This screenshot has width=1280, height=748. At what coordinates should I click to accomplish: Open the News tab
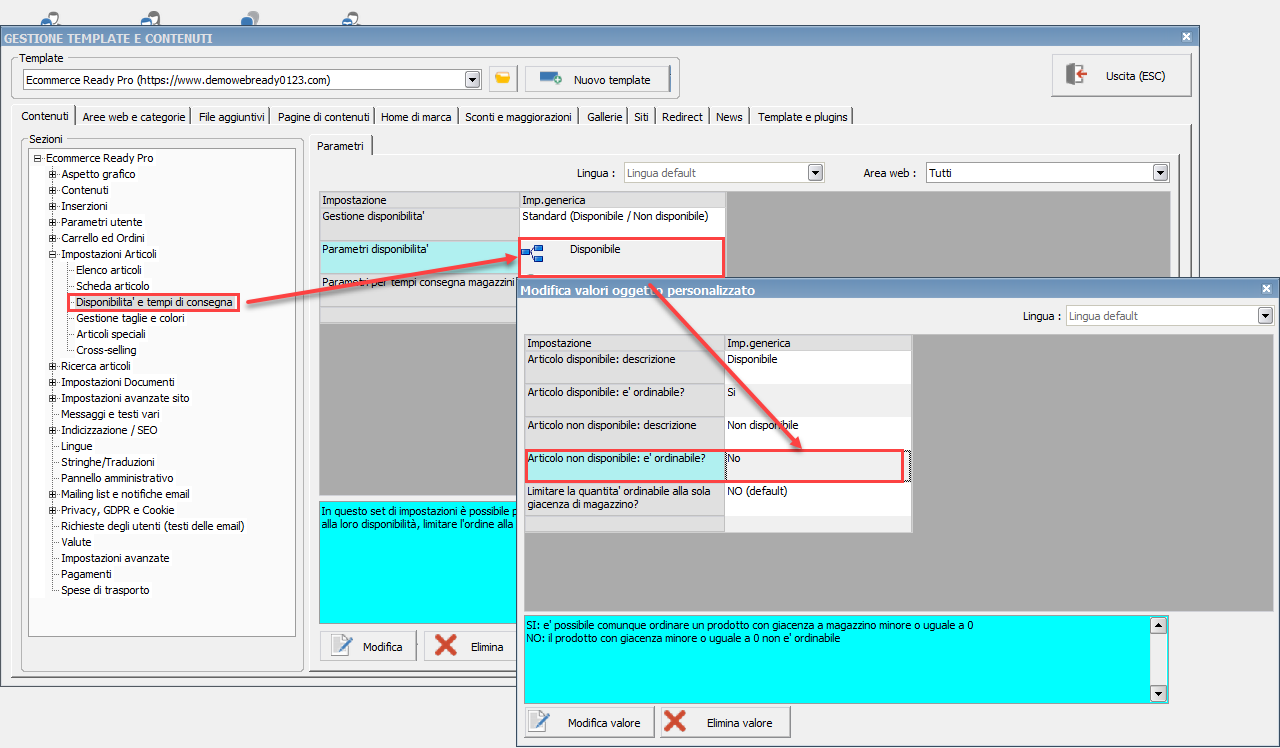pyautogui.click(x=729, y=117)
